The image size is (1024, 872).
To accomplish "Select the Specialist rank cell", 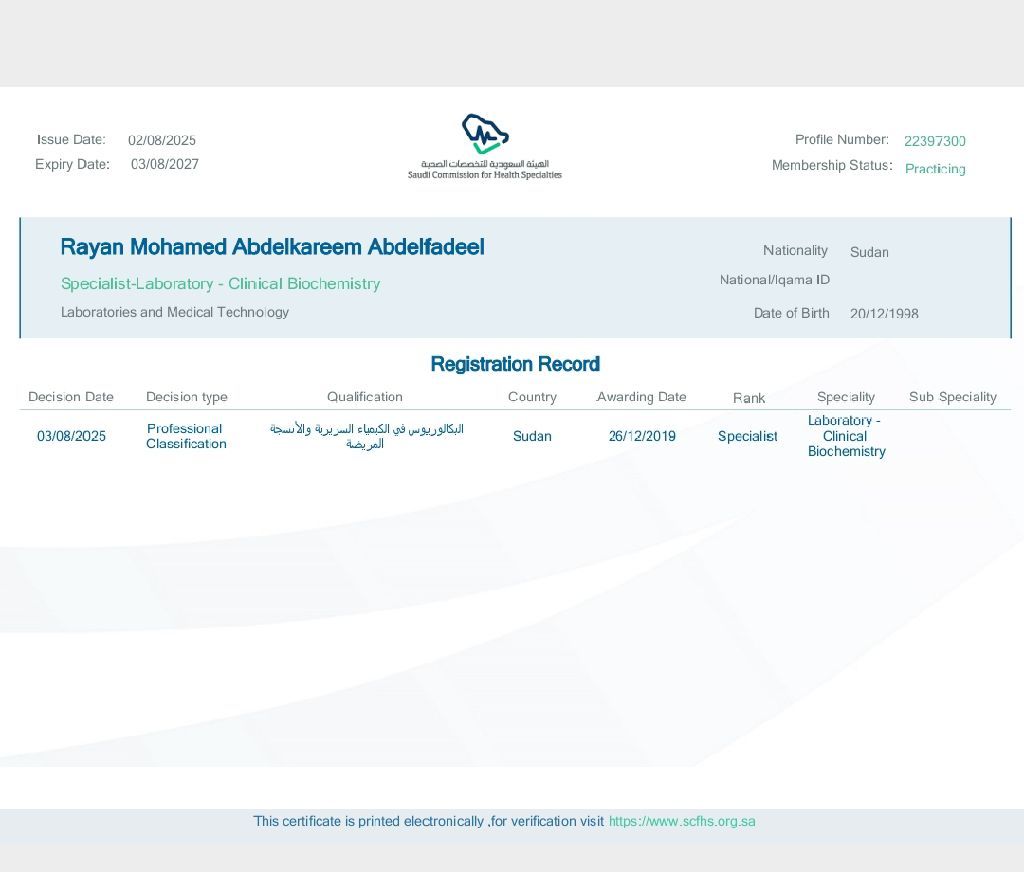I will tap(747, 436).
